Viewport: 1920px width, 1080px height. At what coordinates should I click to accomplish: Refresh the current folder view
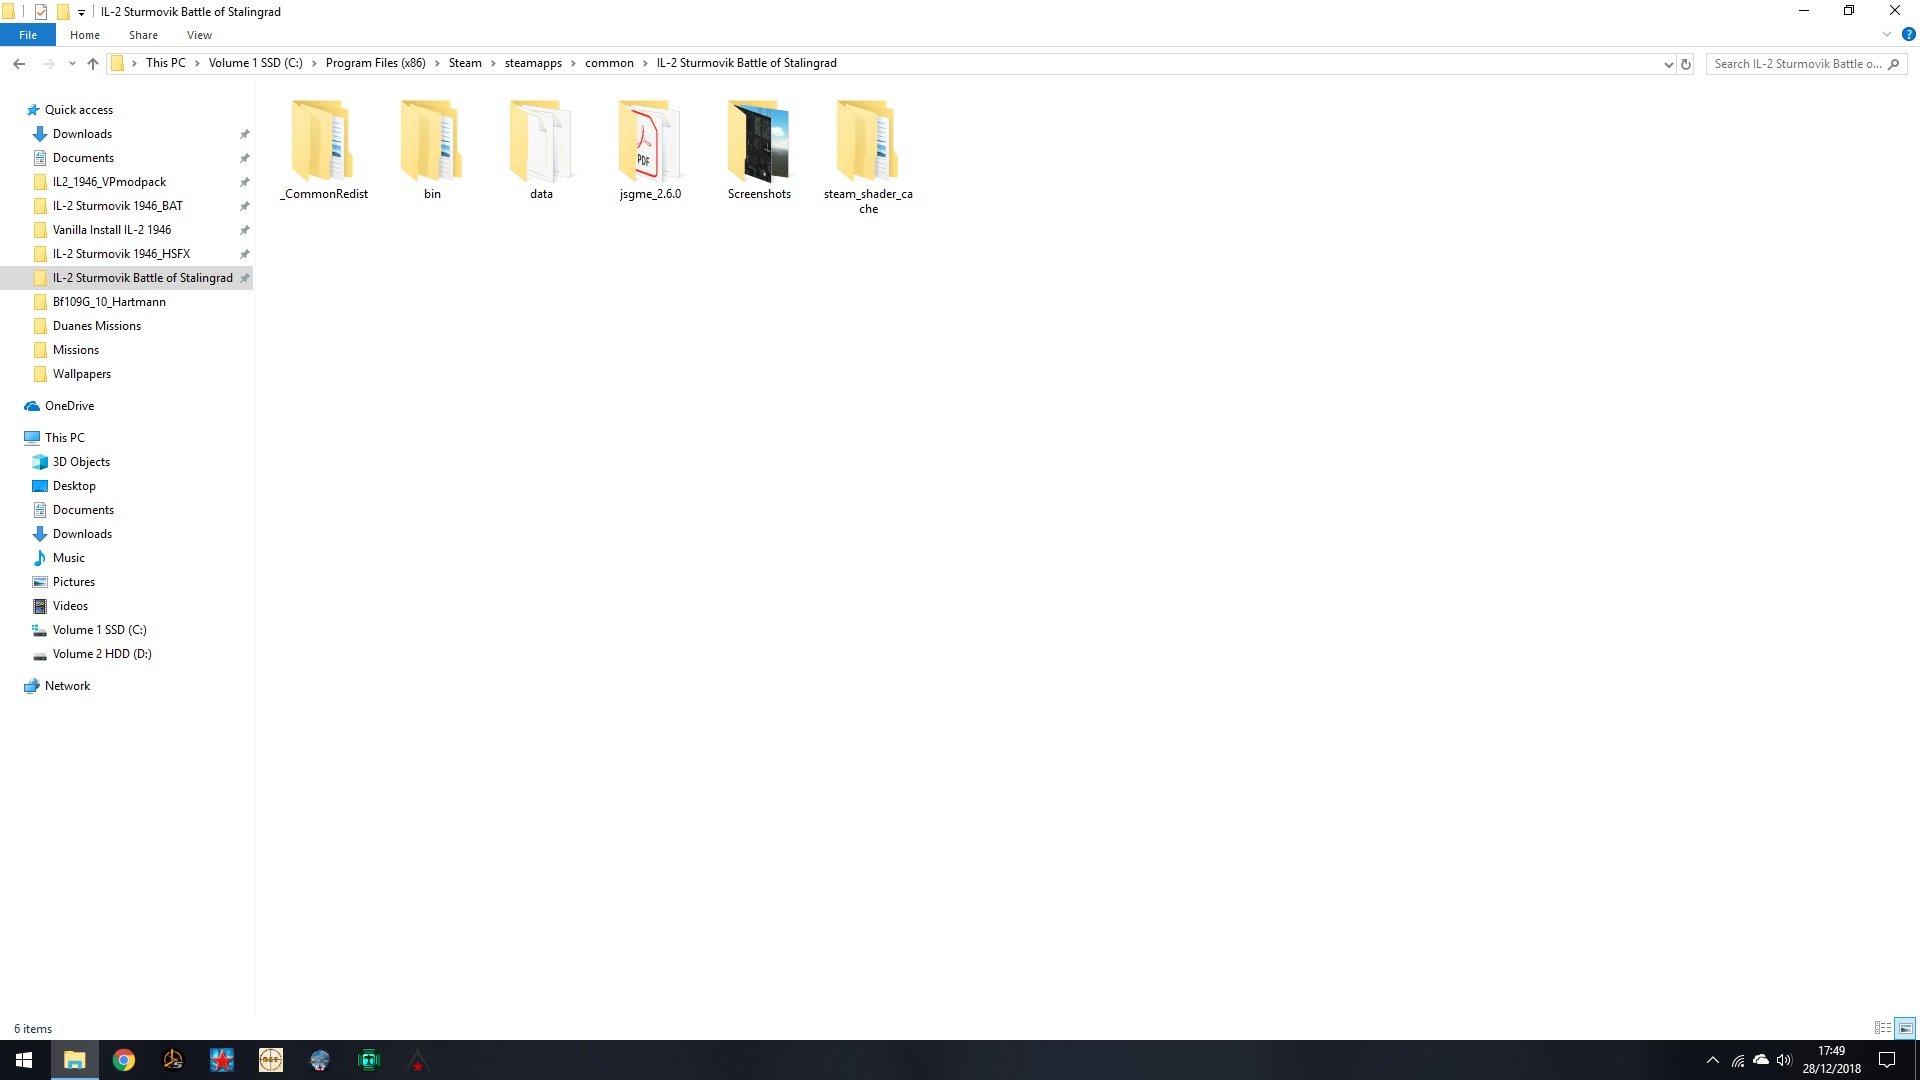tap(1686, 64)
